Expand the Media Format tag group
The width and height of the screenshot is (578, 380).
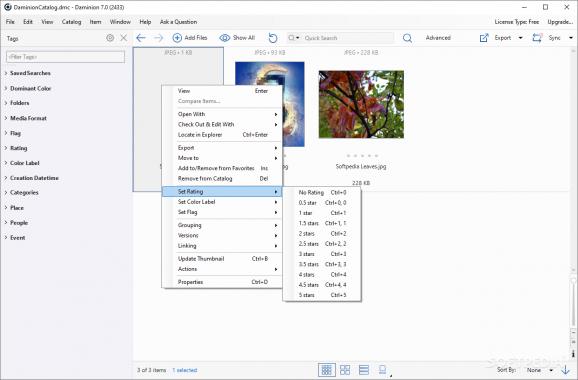pos(6,118)
